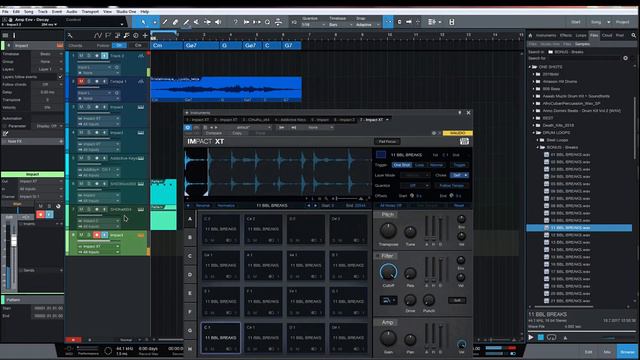Viewport: 640px width, 360px height.
Task: Click the question mark help icon
Action: click(236, 22)
